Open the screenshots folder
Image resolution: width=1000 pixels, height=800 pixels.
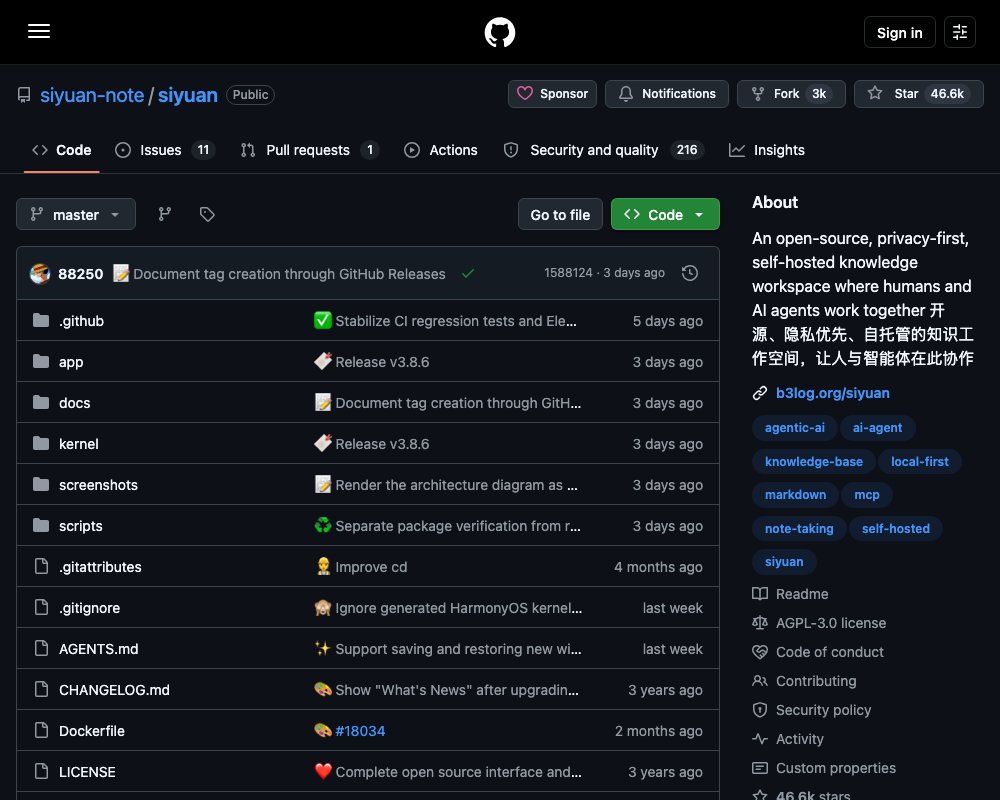[98, 485]
